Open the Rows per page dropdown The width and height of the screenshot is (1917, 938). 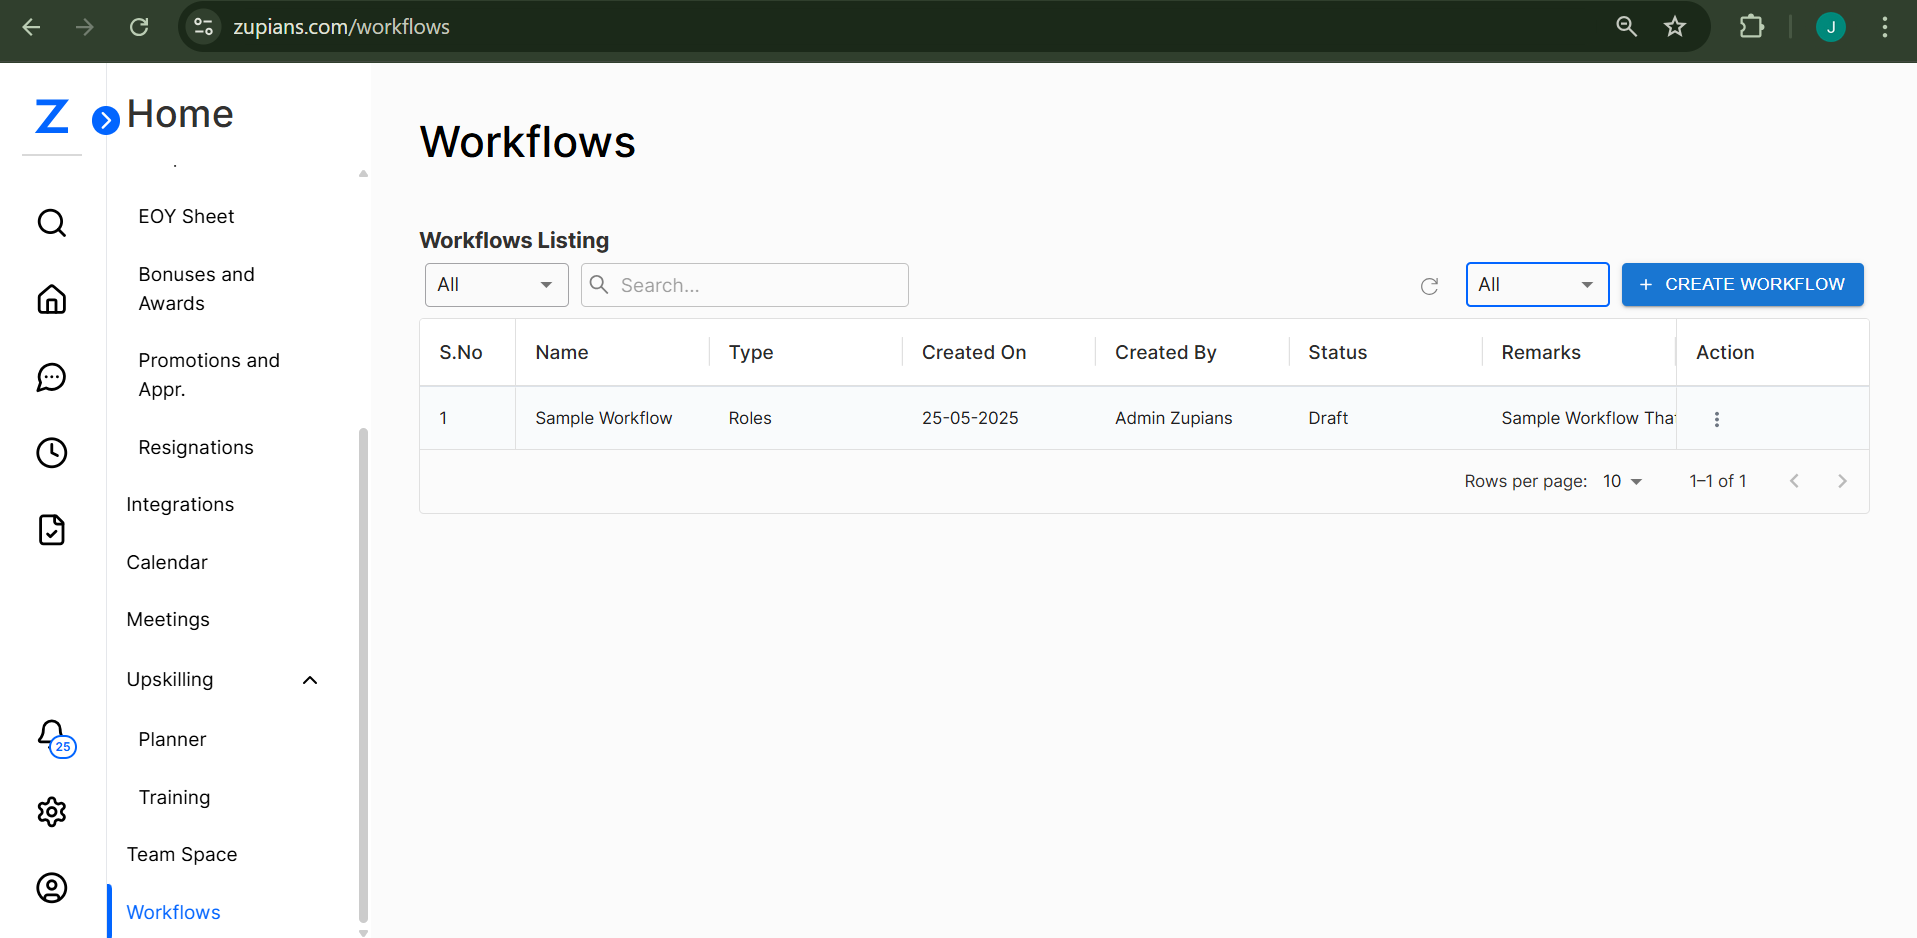pyautogui.click(x=1620, y=481)
